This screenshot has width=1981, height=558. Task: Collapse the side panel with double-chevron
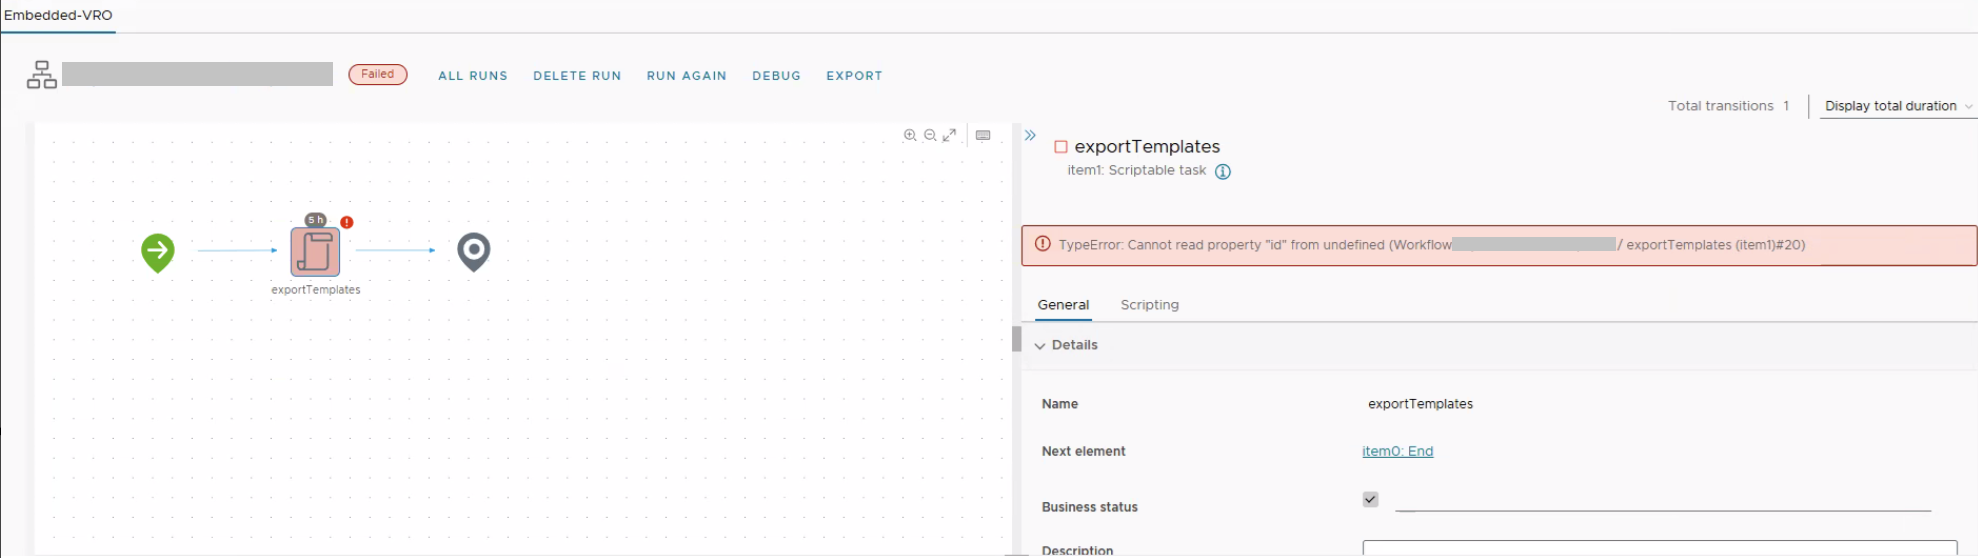click(1030, 135)
